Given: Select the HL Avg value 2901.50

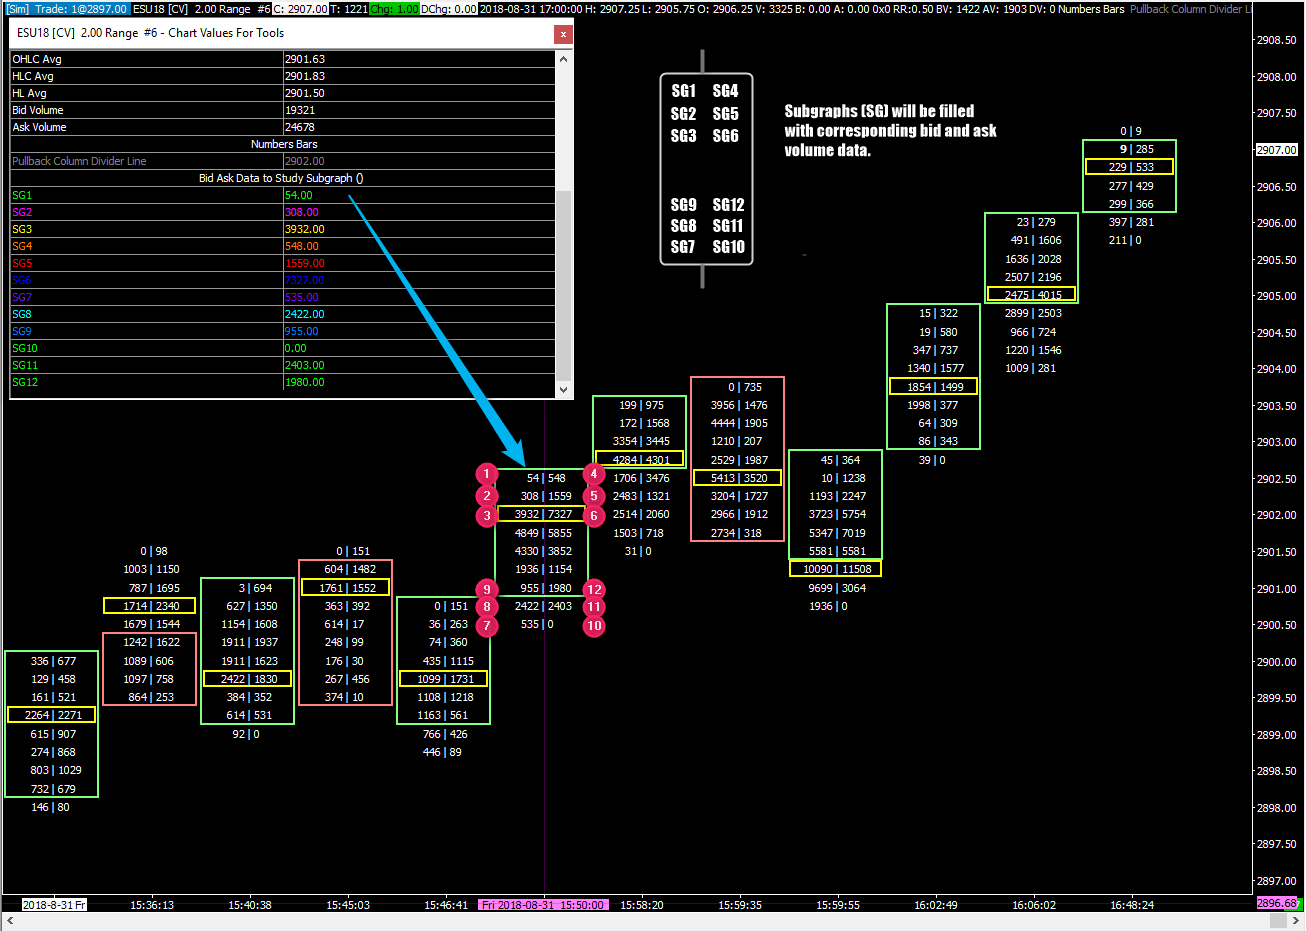Looking at the screenshot, I should pyautogui.click(x=305, y=93).
